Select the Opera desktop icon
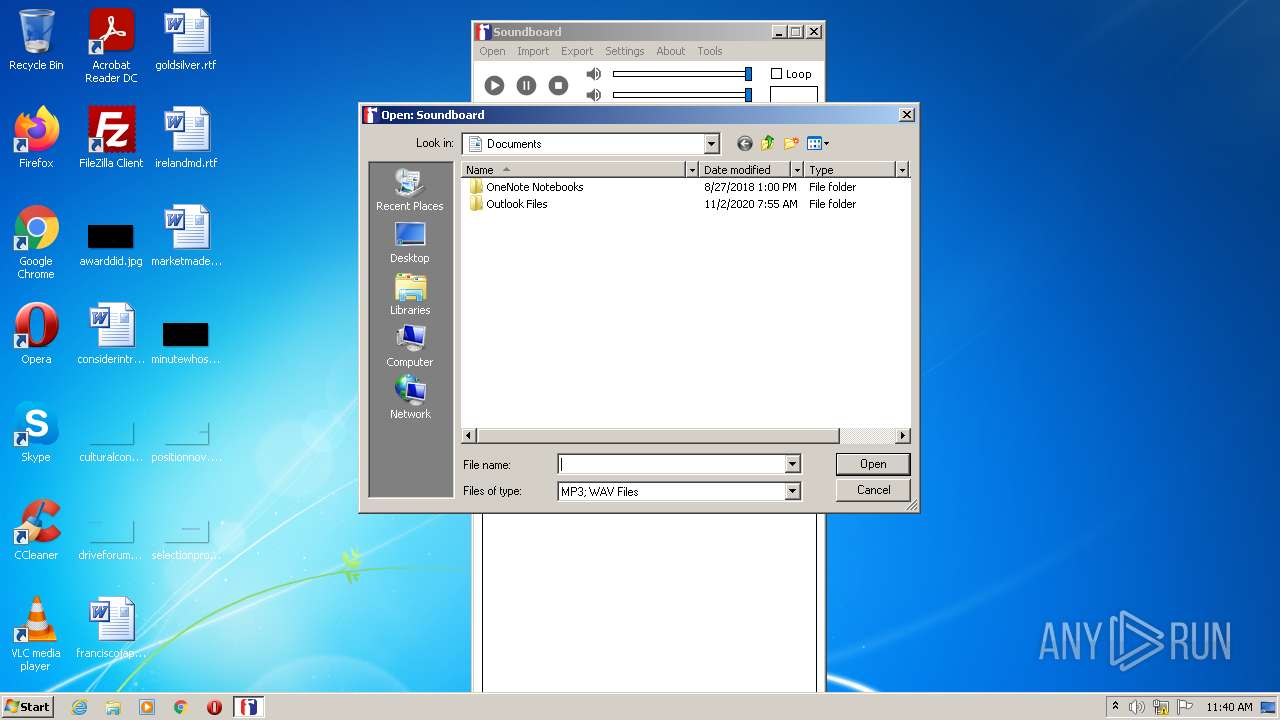The image size is (1280, 720). pos(36,334)
